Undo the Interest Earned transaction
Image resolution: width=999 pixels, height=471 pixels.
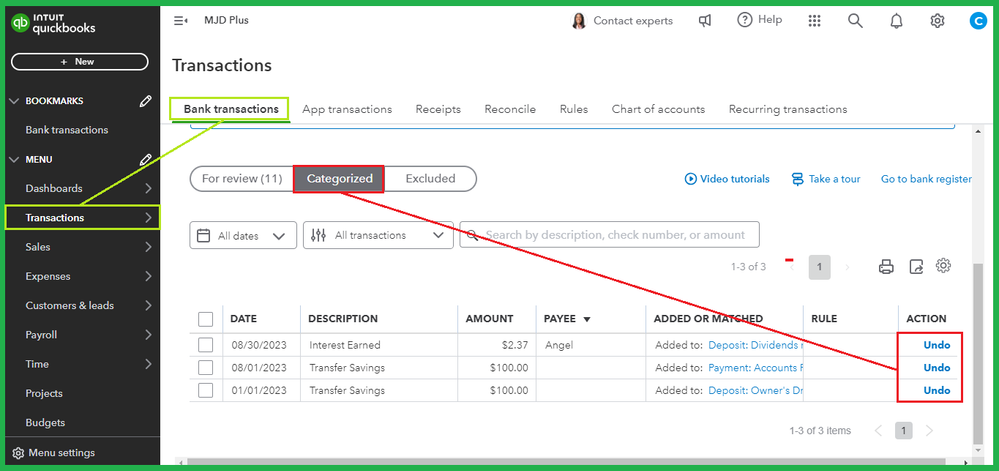[x=937, y=345]
